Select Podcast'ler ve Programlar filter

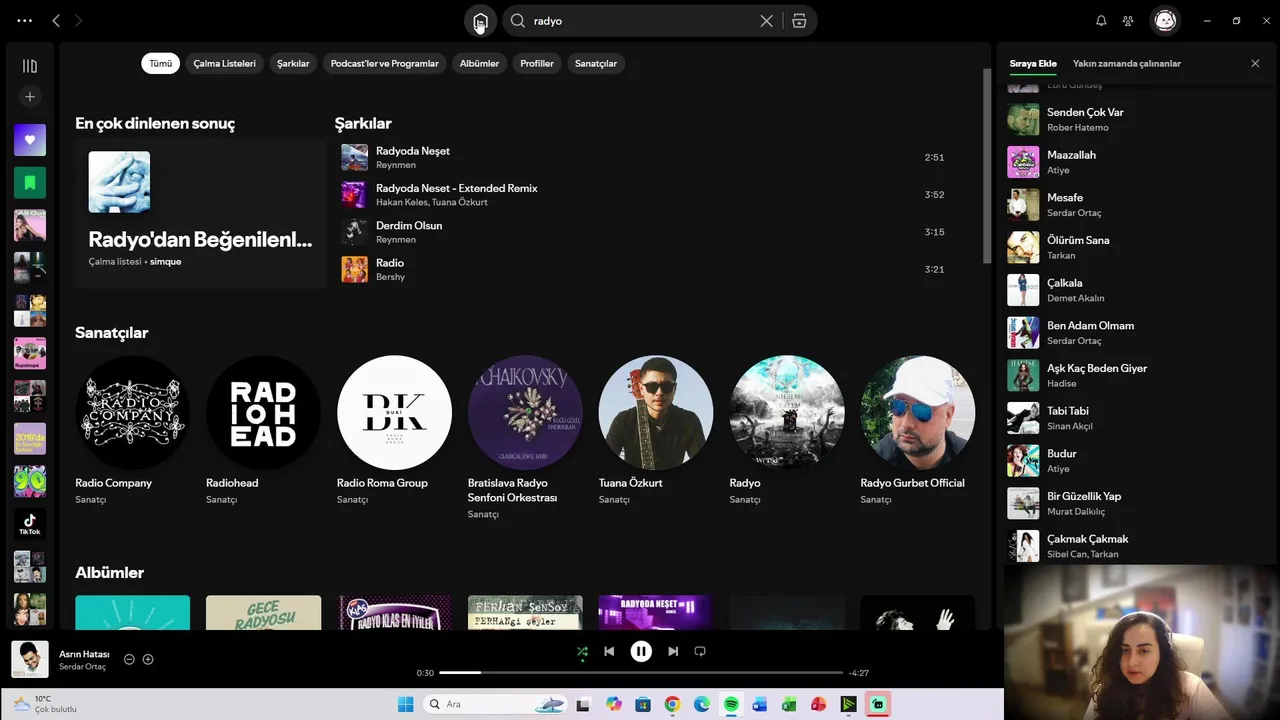click(x=385, y=63)
